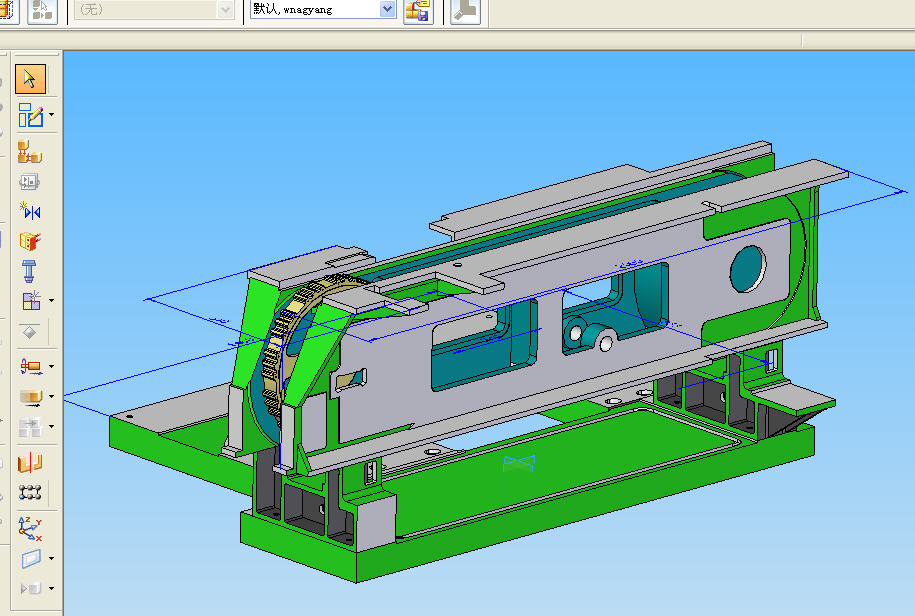Select the revolved feature tool
Viewport: 915px width, 616px height.
pos(31,366)
